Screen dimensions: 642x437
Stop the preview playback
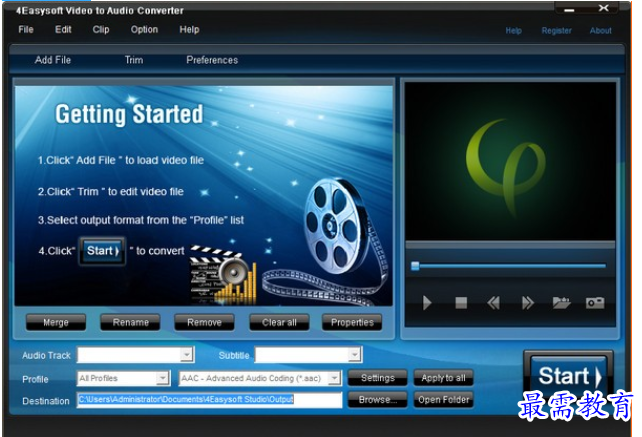pyautogui.click(x=461, y=303)
